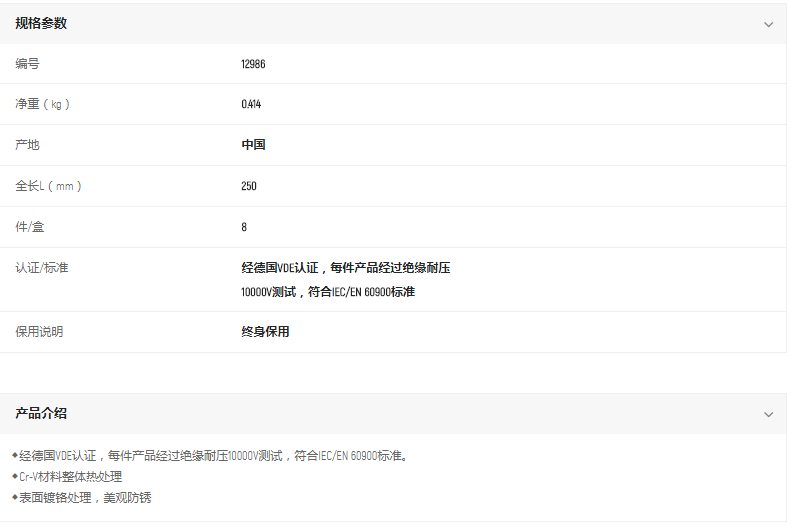The height and width of the screenshot is (529, 792).
Task: Click the 产品介绍 section title
Action: (x=41, y=413)
